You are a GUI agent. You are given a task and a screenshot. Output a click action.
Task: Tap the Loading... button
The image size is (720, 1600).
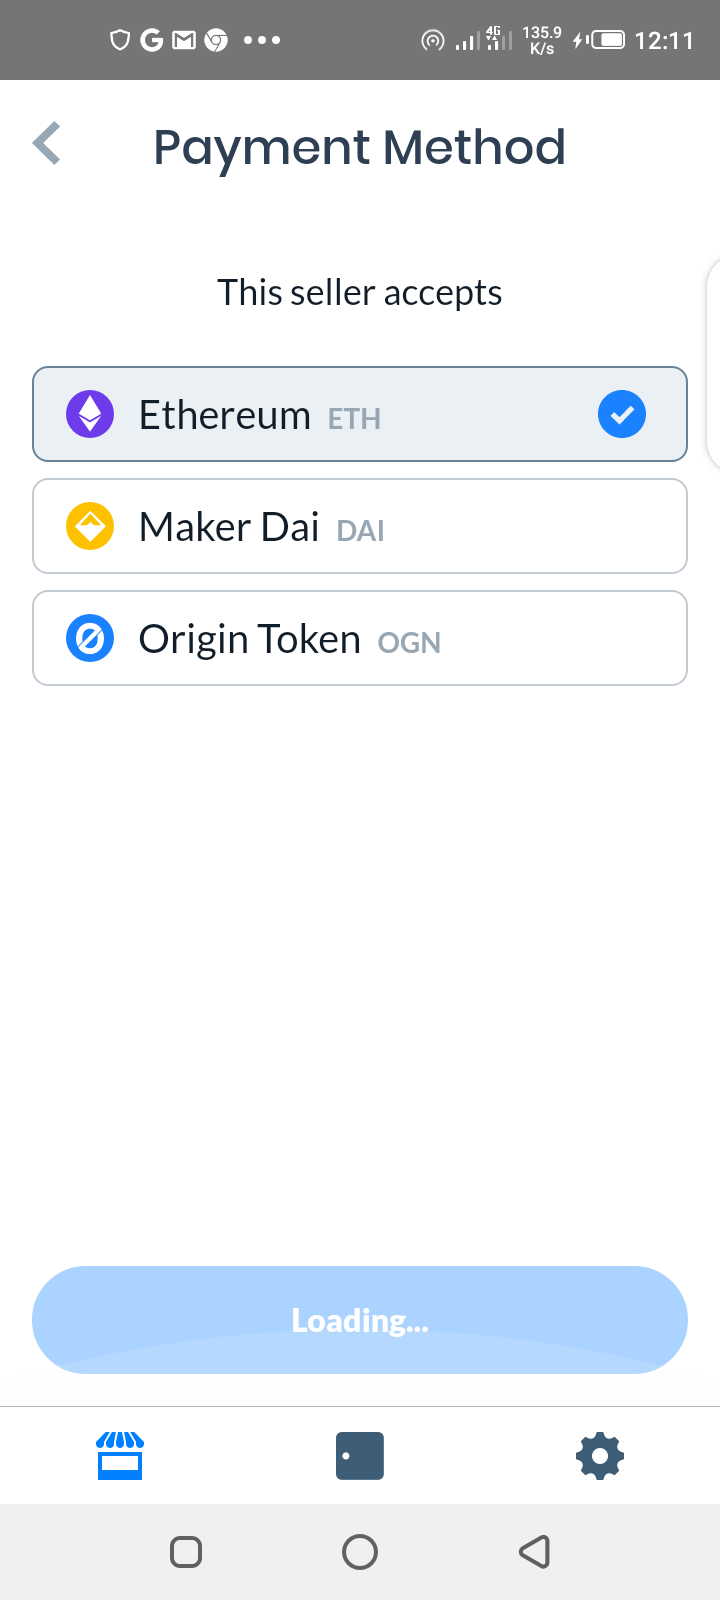click(360, 1320)
